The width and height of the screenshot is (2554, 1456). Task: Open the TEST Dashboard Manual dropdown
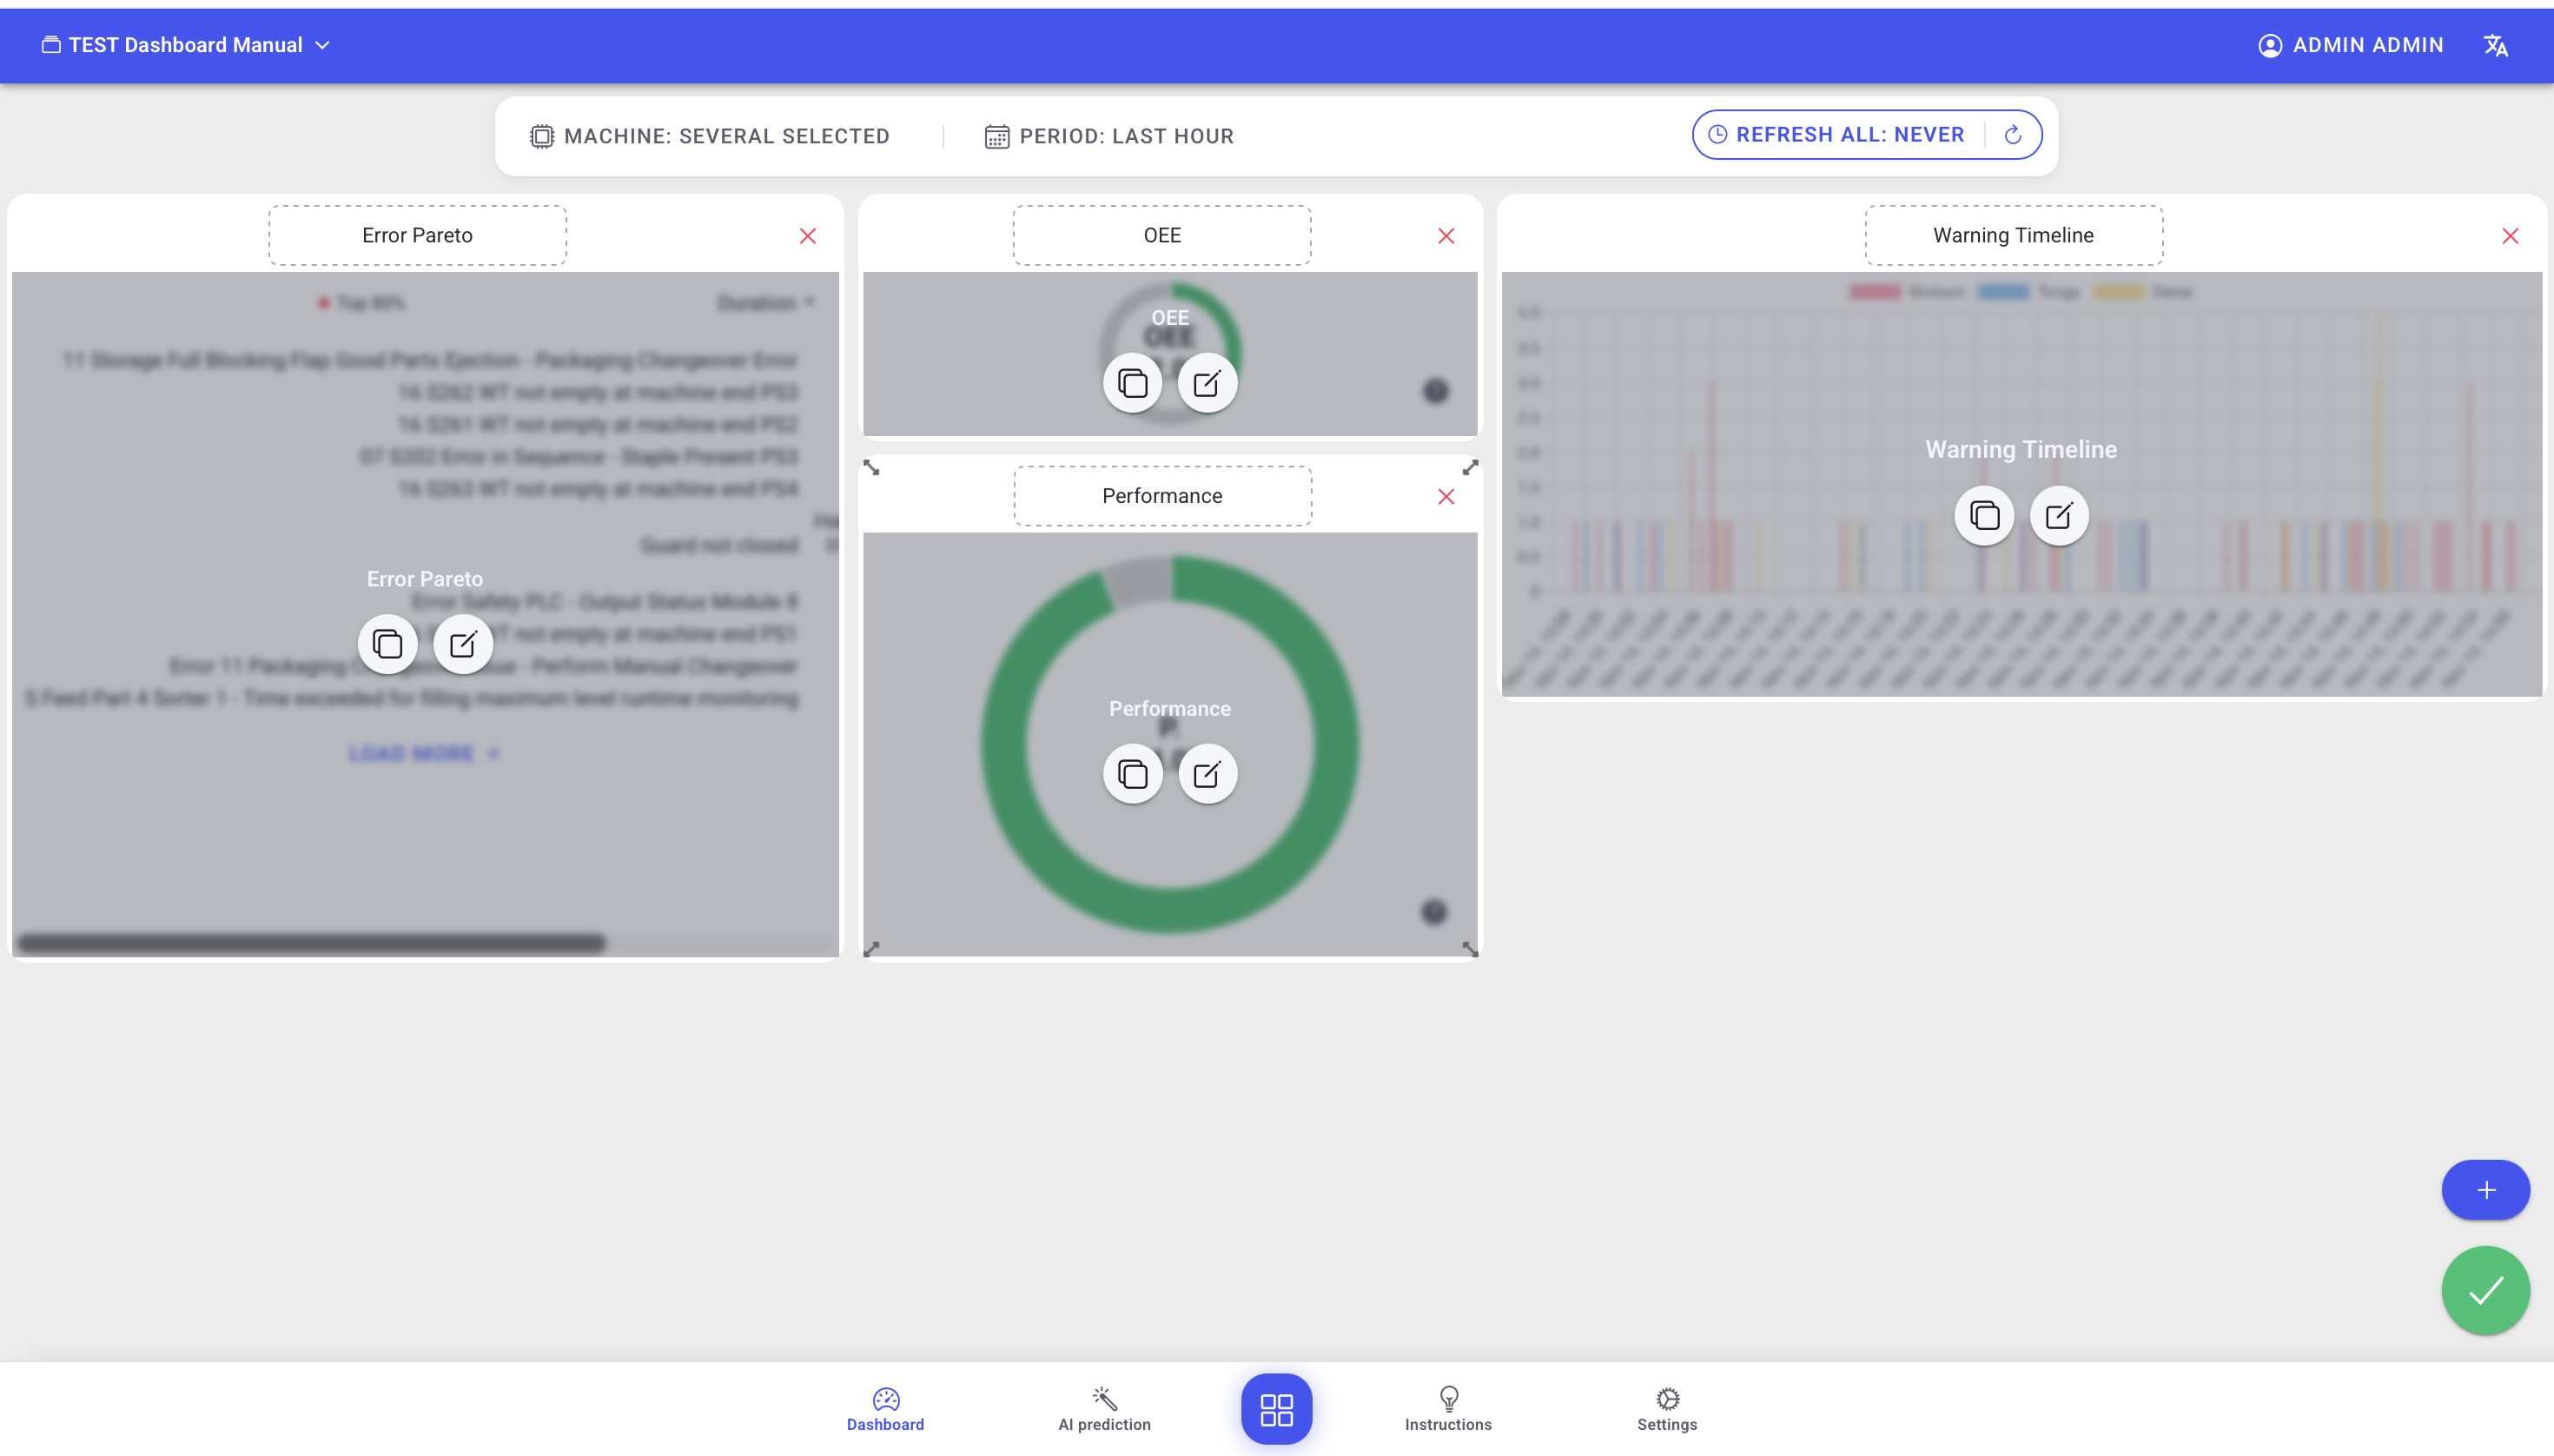(186, 45)
